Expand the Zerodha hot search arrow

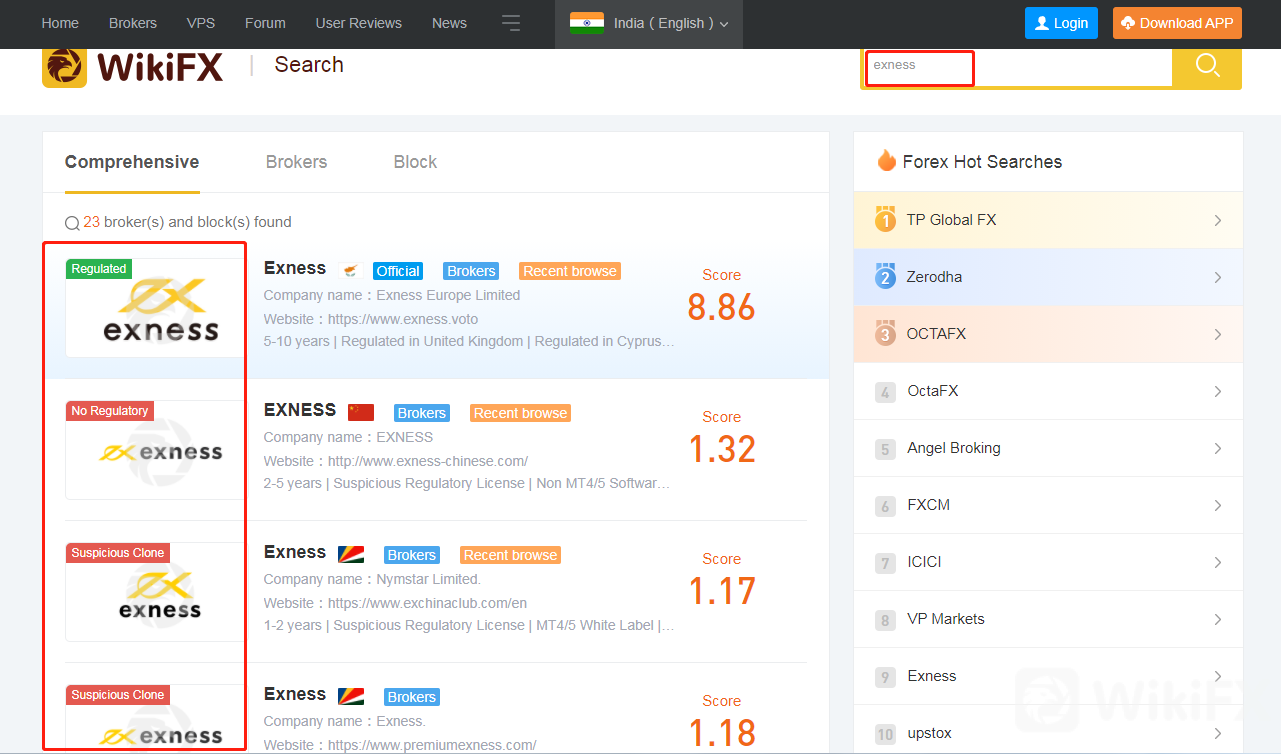tap(1217, 277)
